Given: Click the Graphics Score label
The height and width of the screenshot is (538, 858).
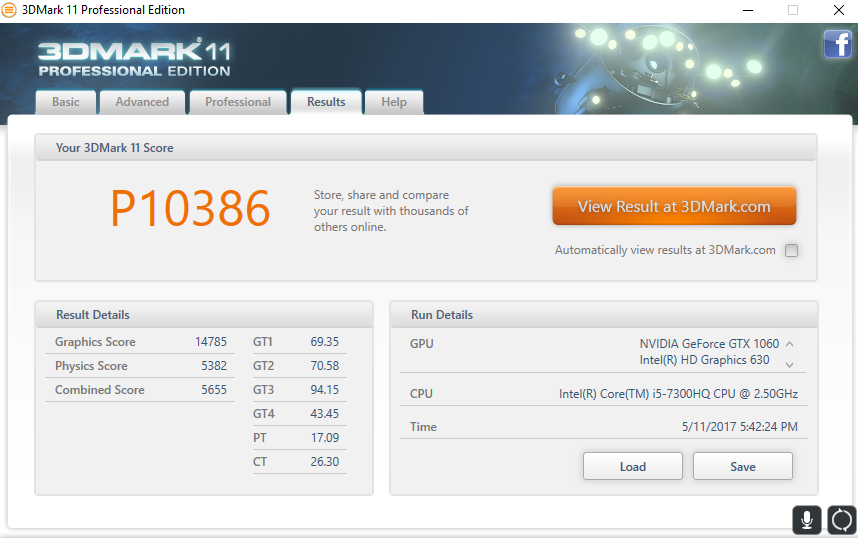Looking at the screenshot, I should [x=95, y=342].
